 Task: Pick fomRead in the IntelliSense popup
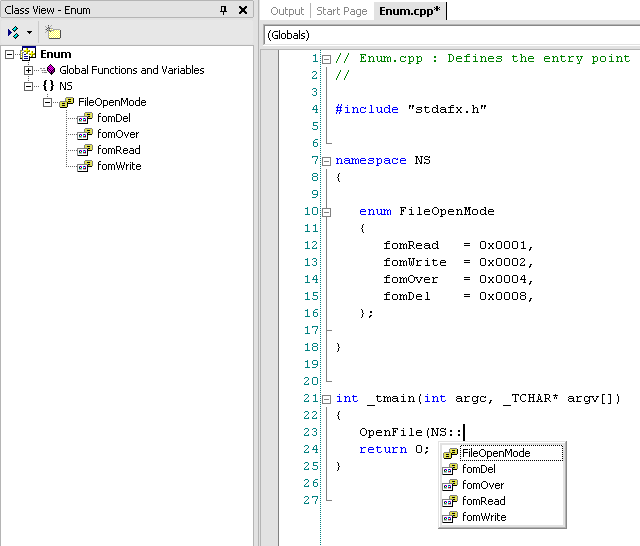(483, 501)
